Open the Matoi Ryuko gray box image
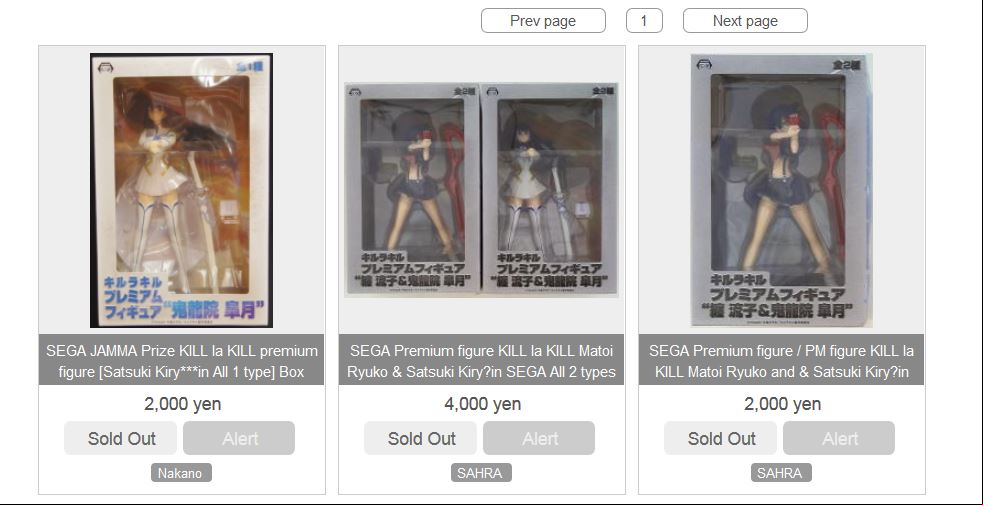Image resolution: width=983 pixels, height=505 pixels. (782, 190)
